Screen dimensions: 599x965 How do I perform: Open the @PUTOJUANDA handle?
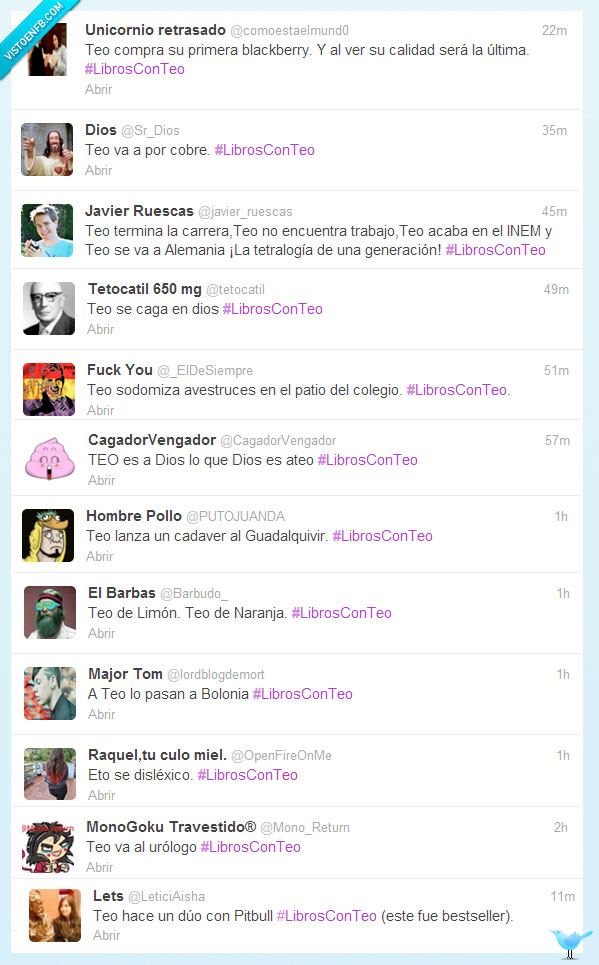pos(236,516)
